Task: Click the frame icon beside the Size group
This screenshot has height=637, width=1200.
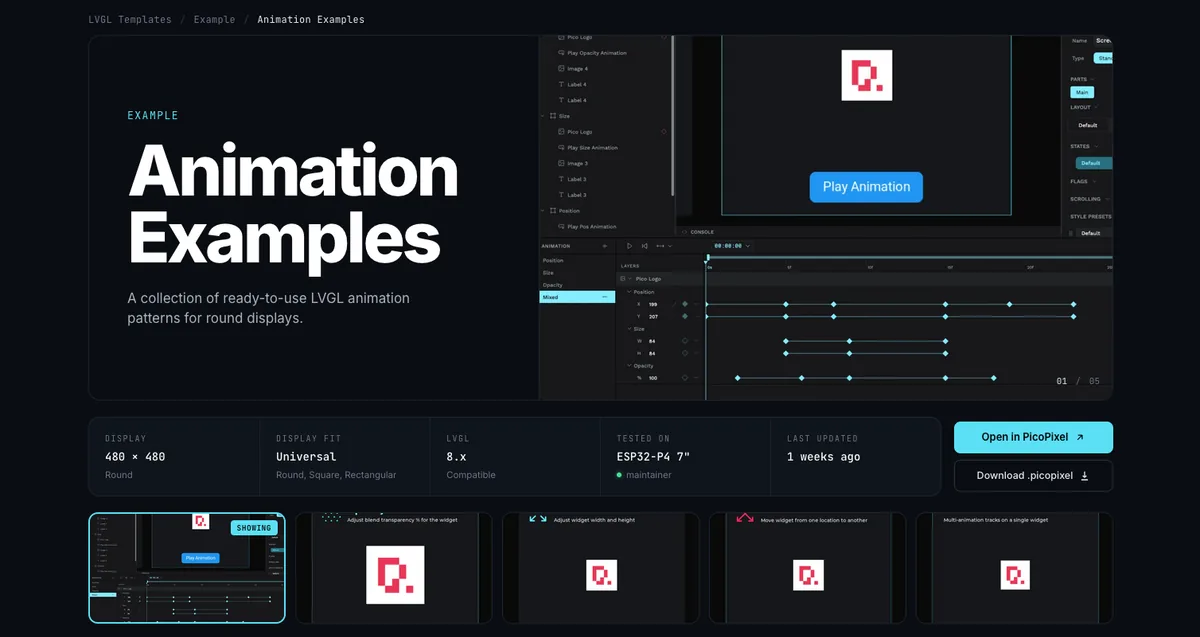Action: (x=552, y=116)
